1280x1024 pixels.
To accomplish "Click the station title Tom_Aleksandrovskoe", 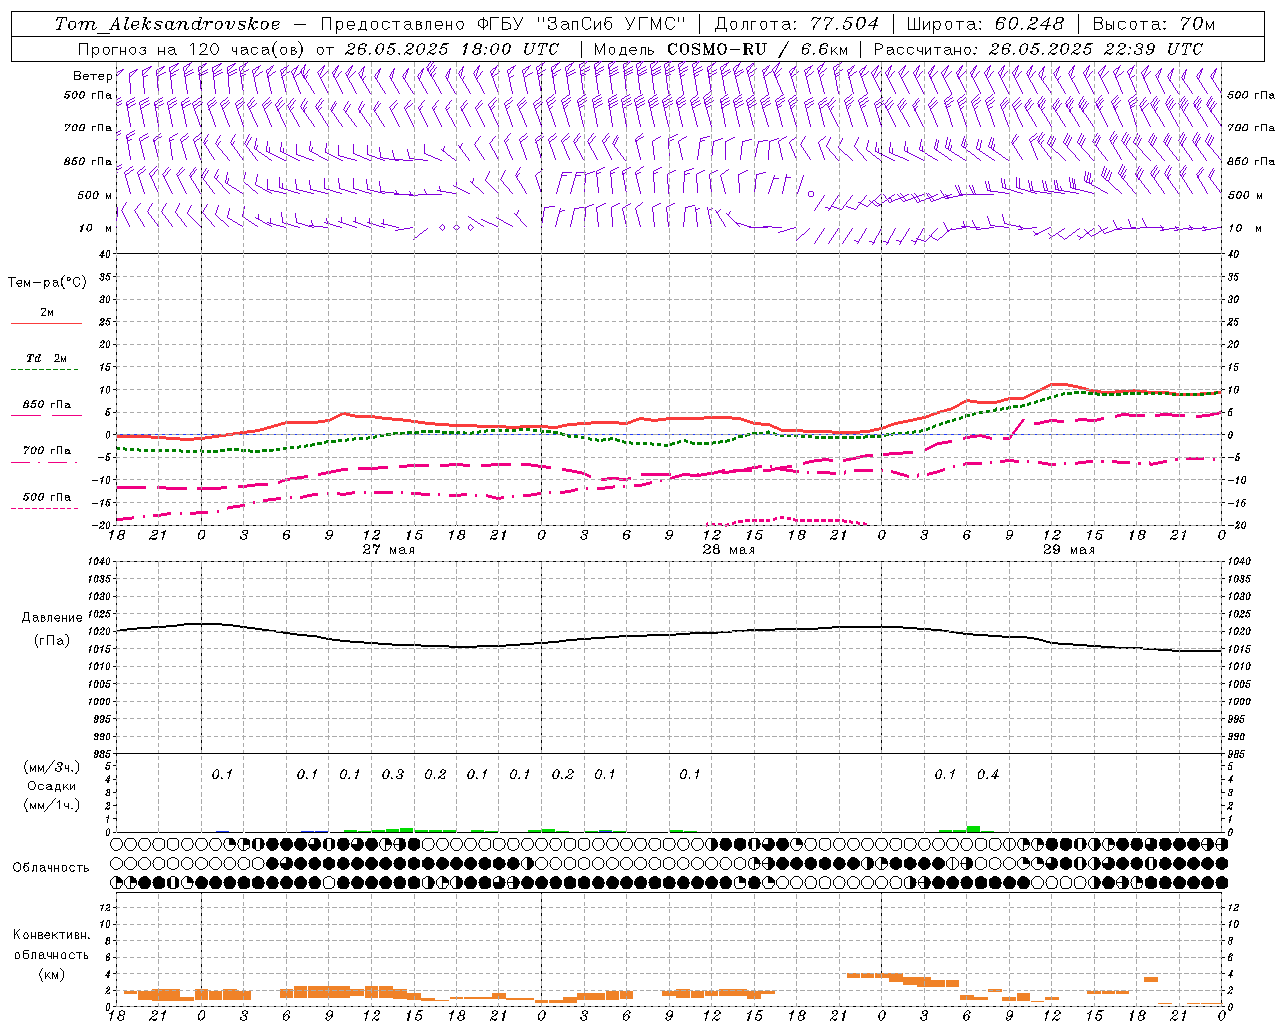I will tap(167, 24).
